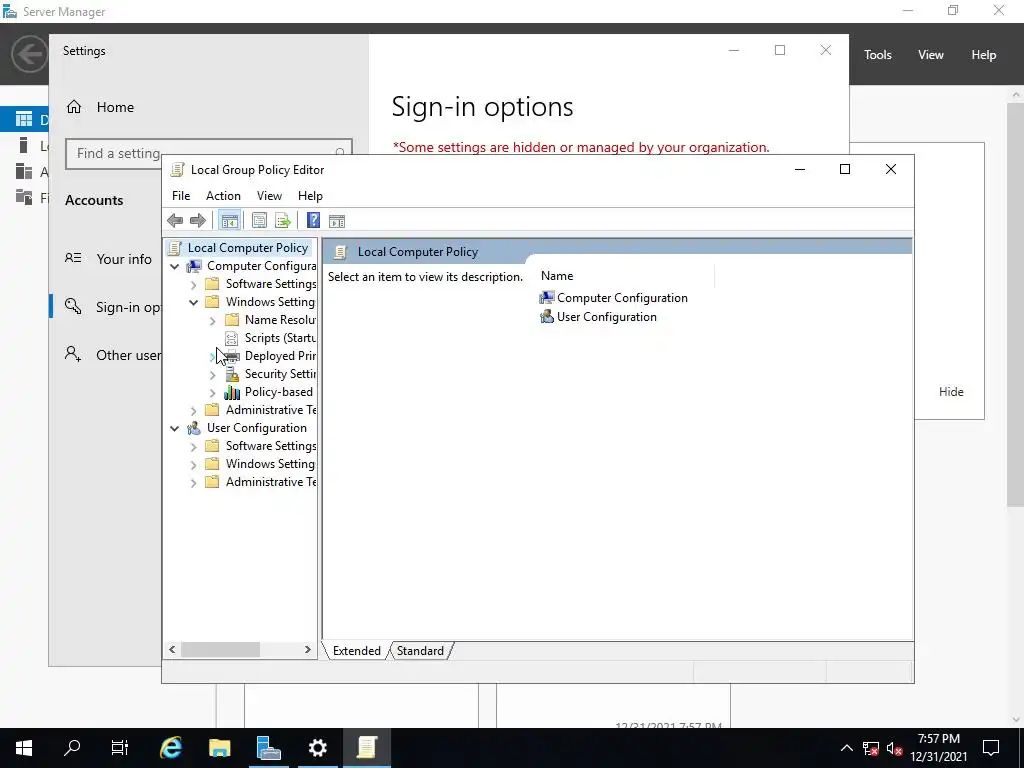Viewport: 1024px width, 768px height.
Task: Open User Configuration icon in Name list
Action: 547,317
